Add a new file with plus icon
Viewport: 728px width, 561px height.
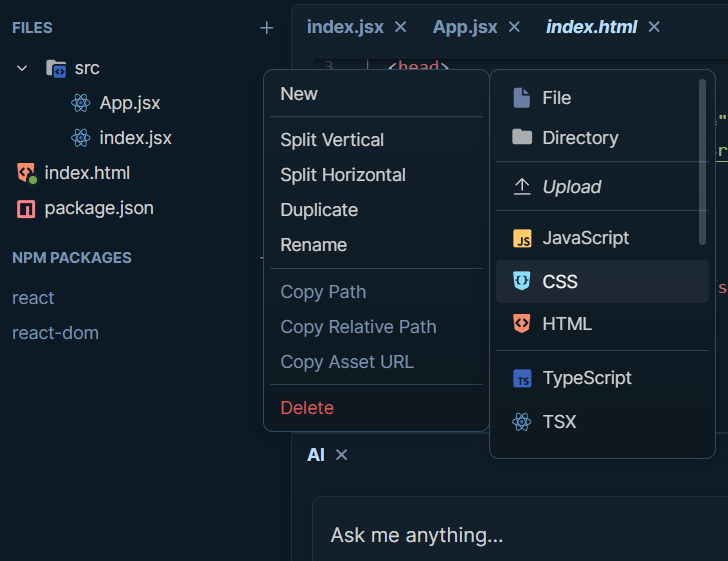pyautogui.click(x=266, y=28)
